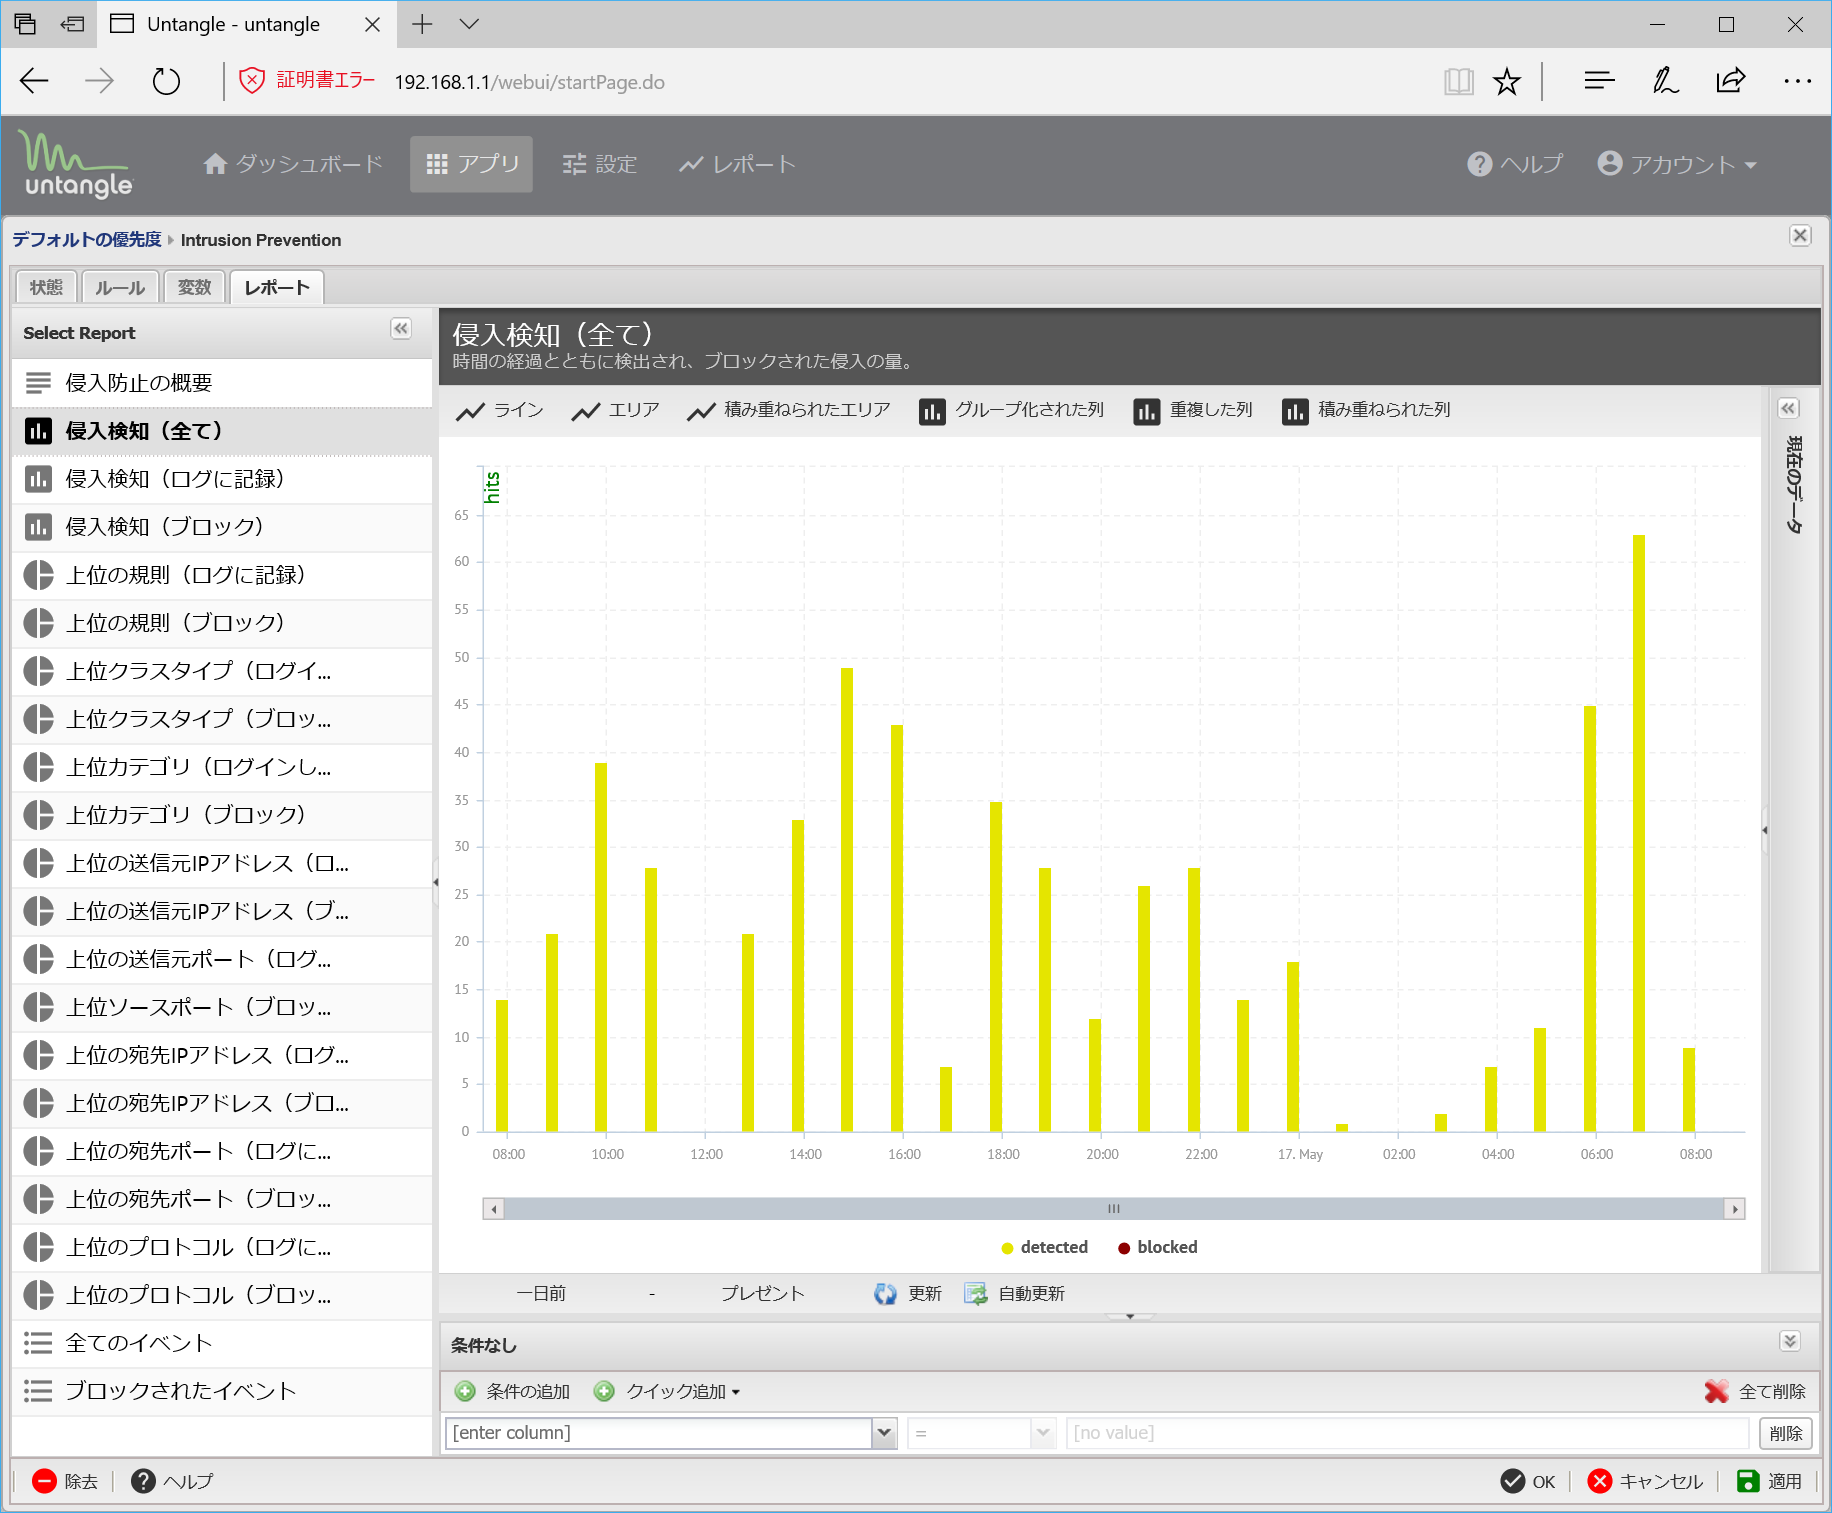Open ブロックされたイベント list

(x=222, y=1391)
